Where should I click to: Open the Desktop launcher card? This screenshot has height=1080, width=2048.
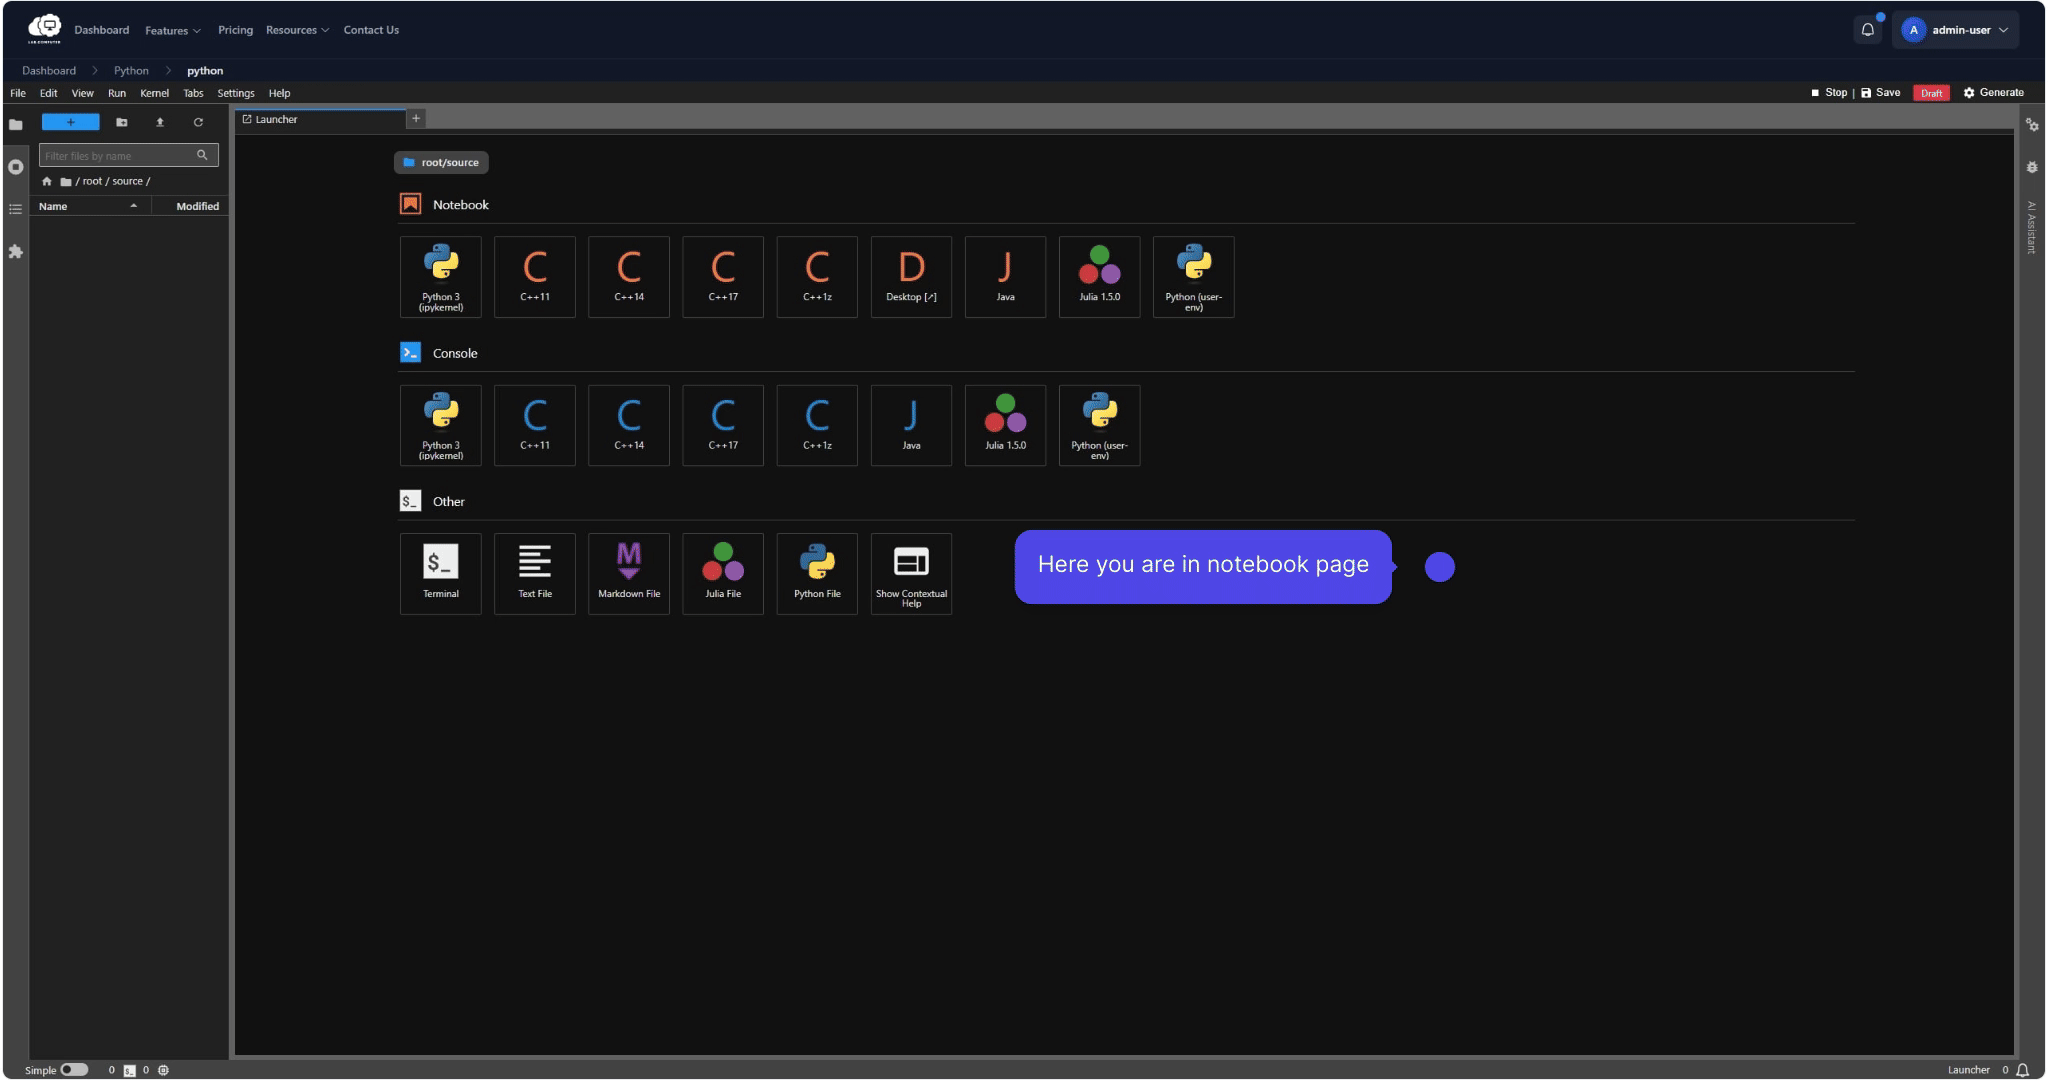pyautogui.click(x=910, y=277)
